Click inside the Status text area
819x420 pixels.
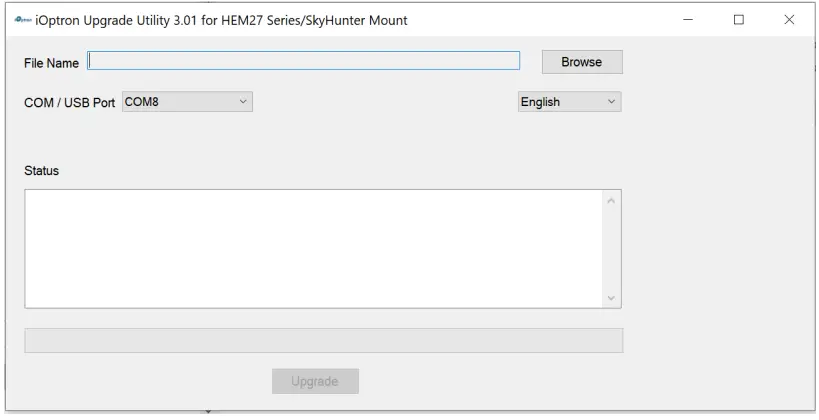coord(313,249)
